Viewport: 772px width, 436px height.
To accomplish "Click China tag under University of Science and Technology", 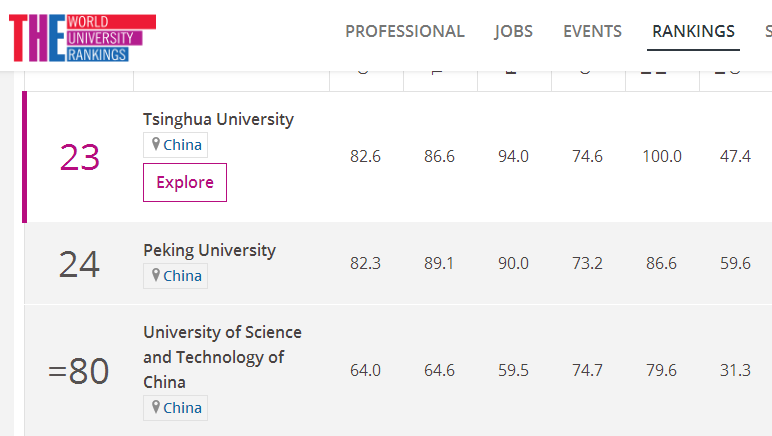I will click(x=176, y=407).
